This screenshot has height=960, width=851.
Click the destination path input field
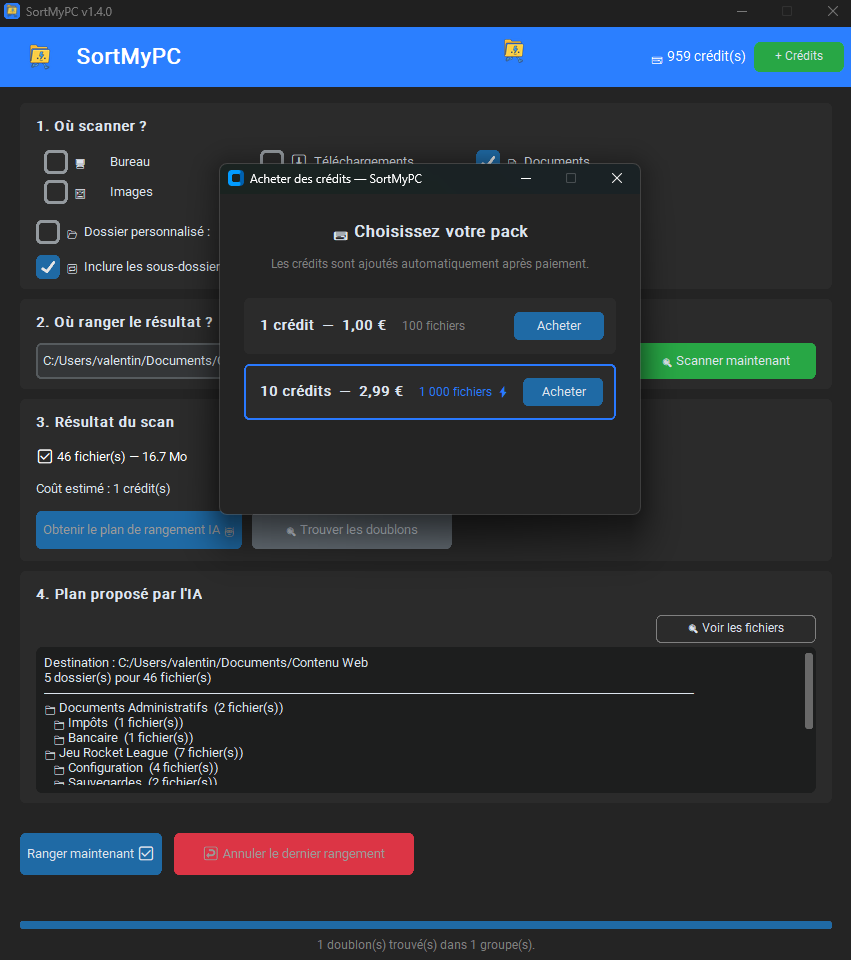pos(128,361)
